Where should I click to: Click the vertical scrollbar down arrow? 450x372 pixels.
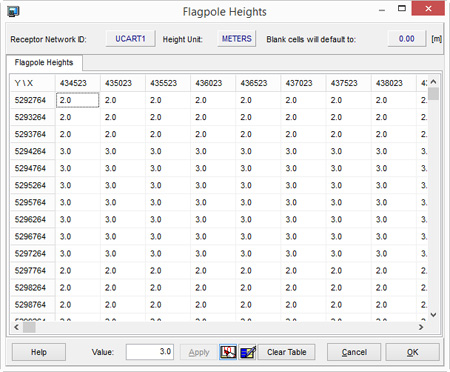click(x=433, y=314)
